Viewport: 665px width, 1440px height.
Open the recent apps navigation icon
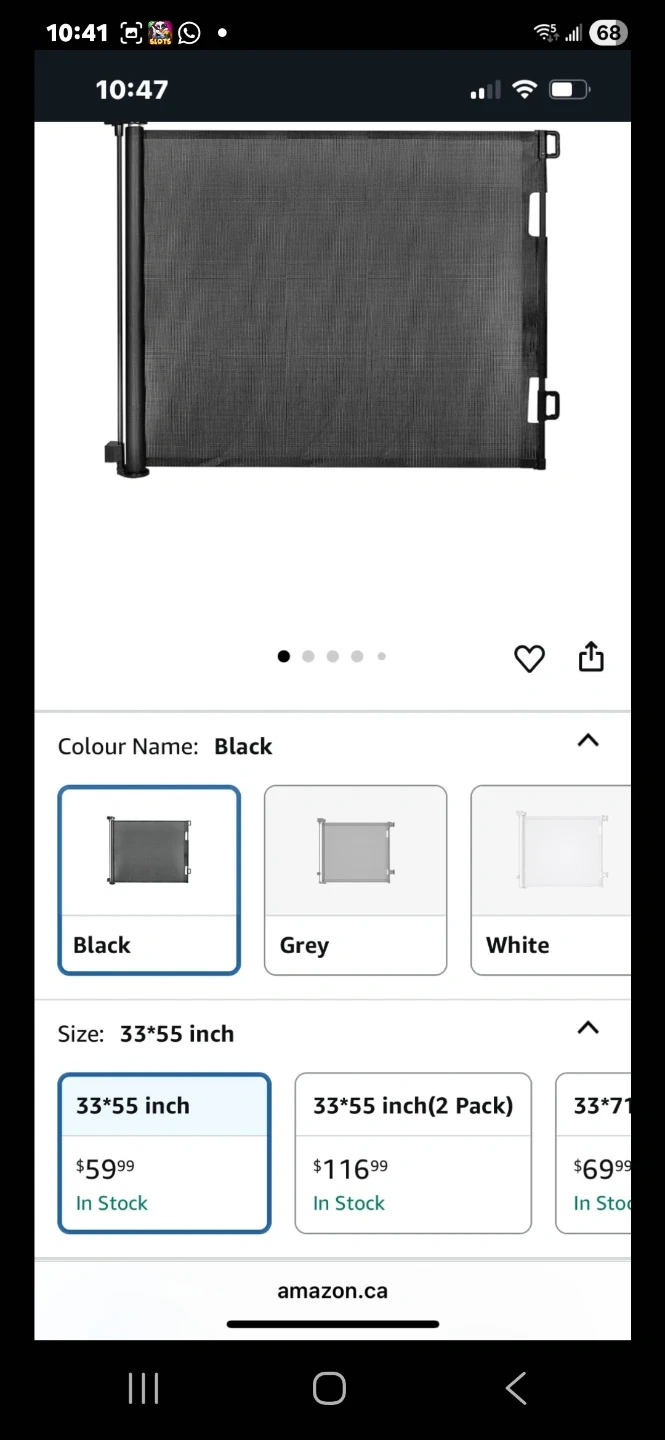[x=144, y=1388]
